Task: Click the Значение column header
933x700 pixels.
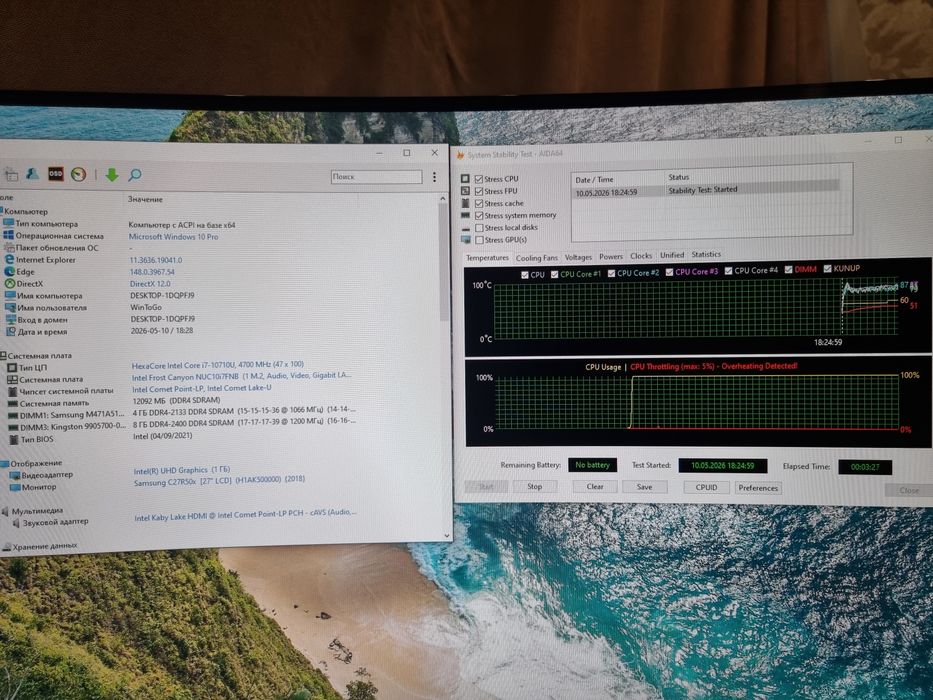Action: click(x=145, y=200)
